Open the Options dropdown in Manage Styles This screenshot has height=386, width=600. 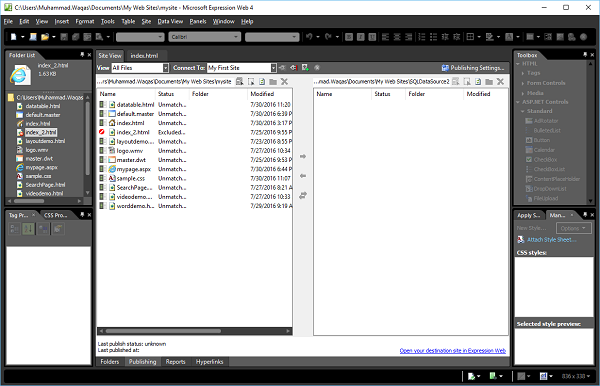(573, 228)
